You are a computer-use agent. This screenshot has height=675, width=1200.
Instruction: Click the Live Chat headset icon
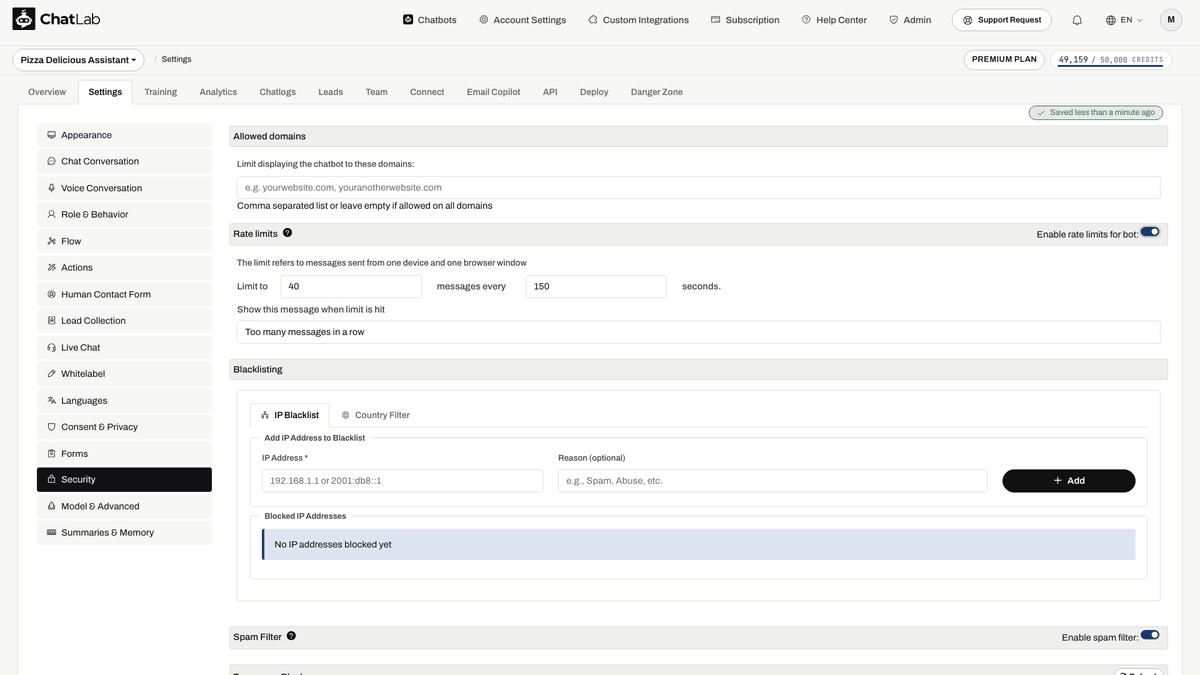click(x=51, y=347)
